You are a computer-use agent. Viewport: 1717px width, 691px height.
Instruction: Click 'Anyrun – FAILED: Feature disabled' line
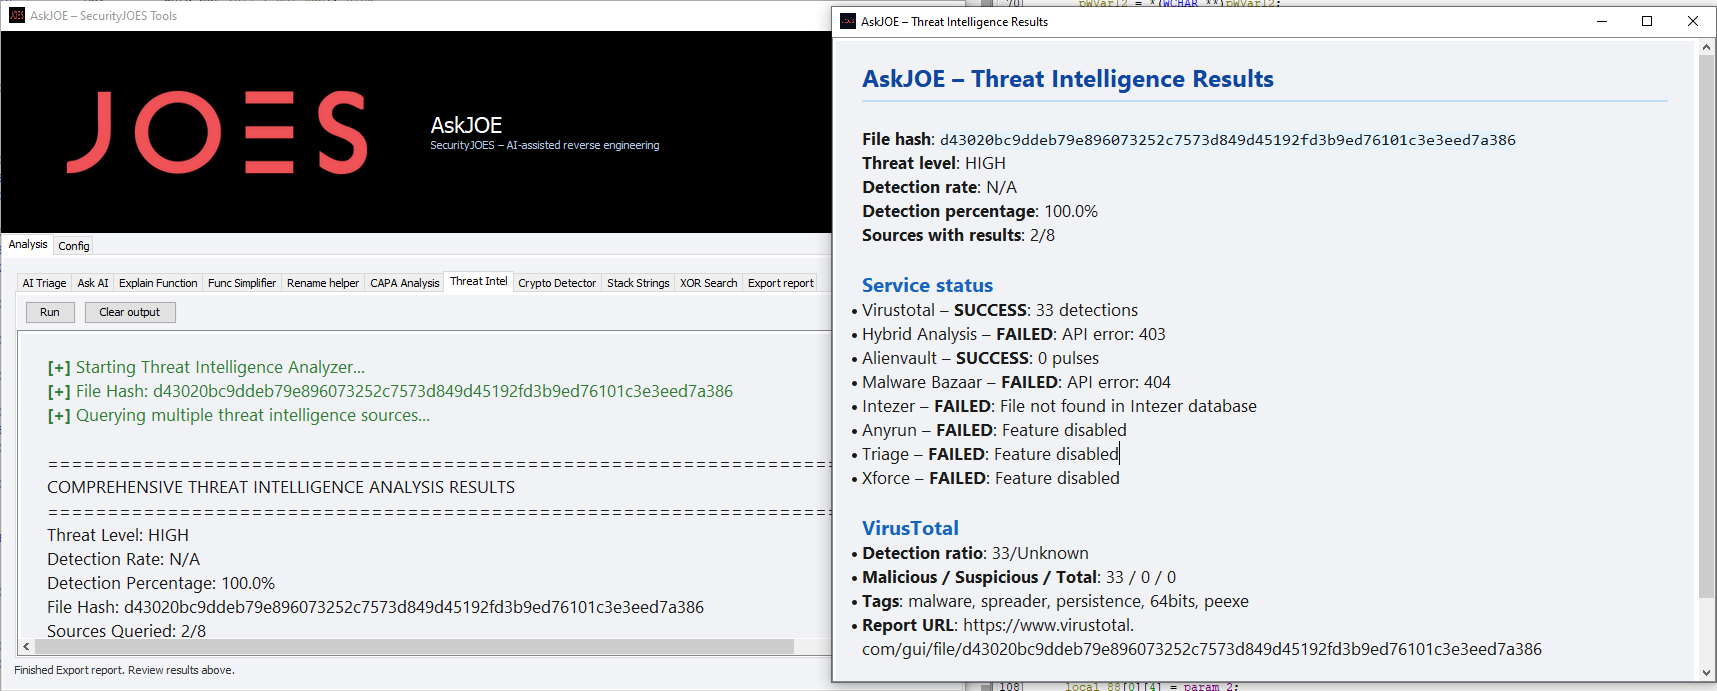tap(994, 430)
